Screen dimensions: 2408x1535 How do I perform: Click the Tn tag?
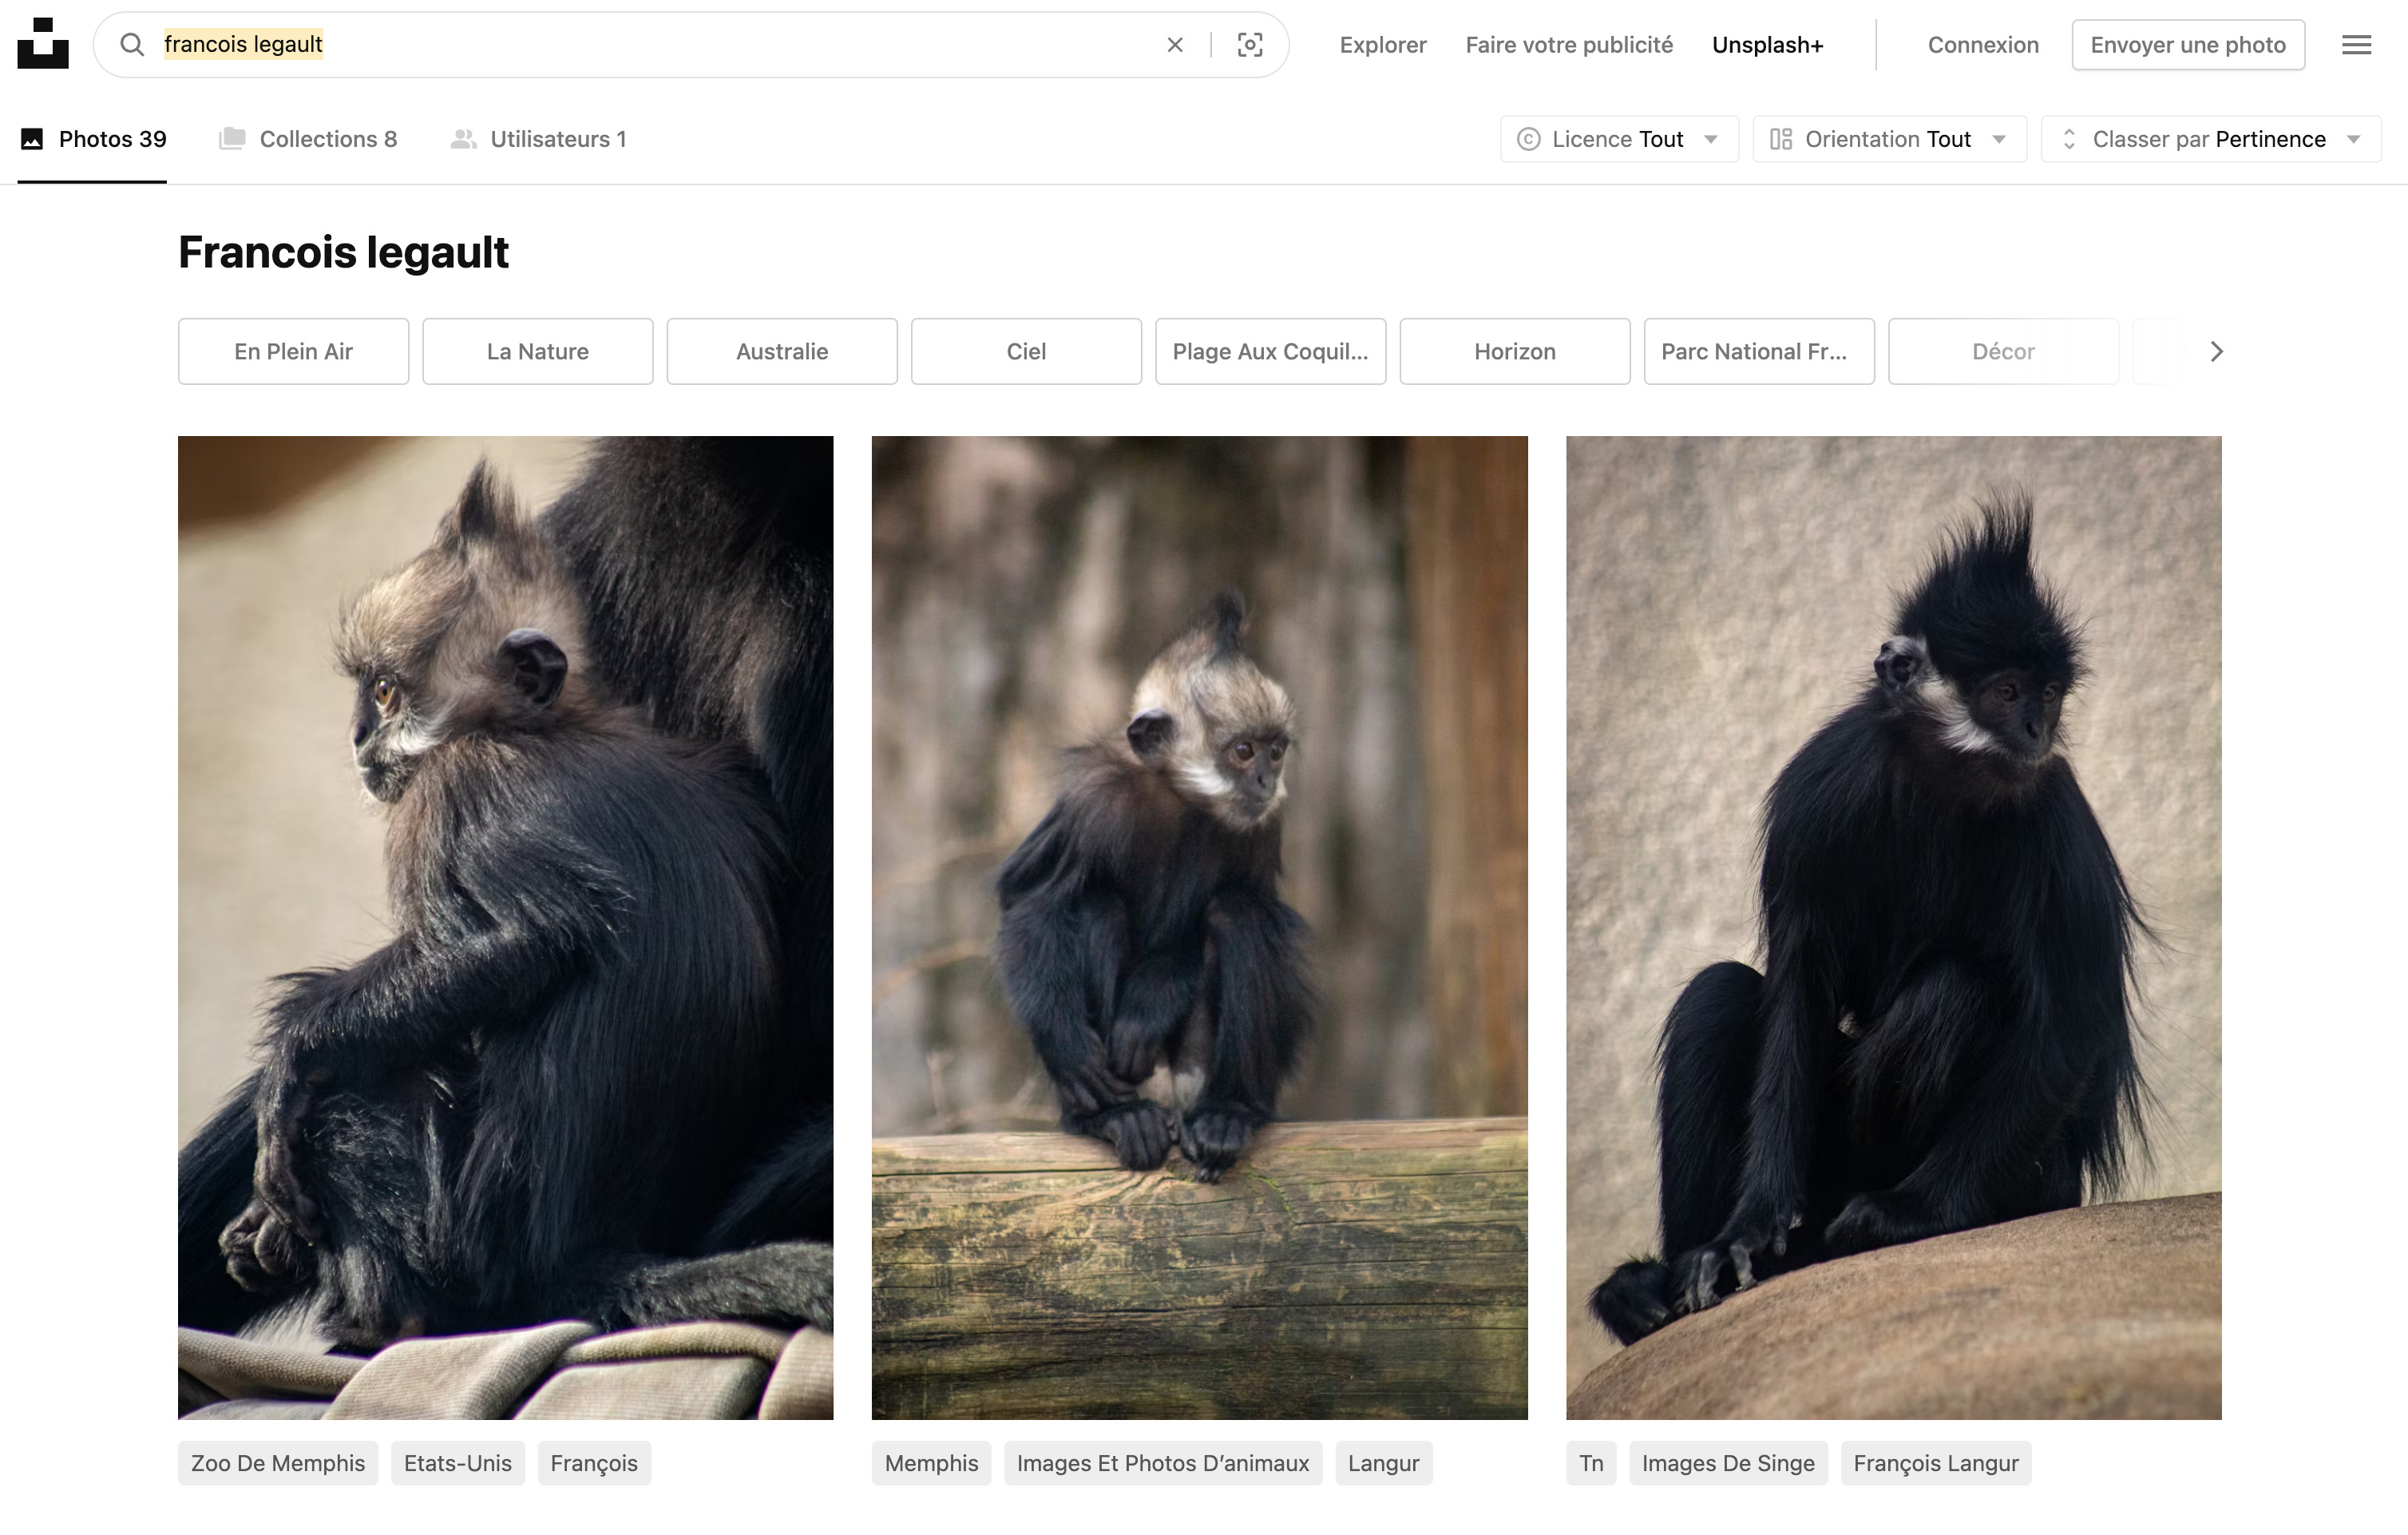pyautogui.click(x=1591, y=1463)
